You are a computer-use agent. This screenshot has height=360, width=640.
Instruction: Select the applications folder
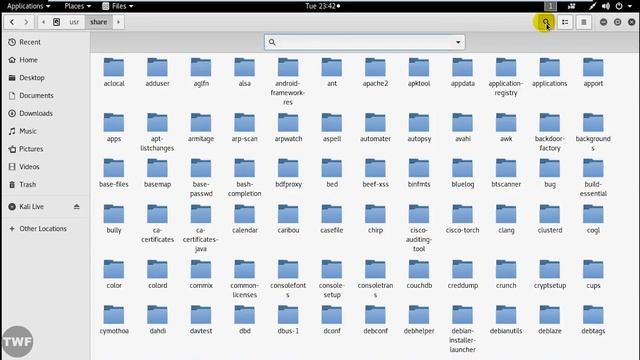pyautogui.click(x=549, y=72)
